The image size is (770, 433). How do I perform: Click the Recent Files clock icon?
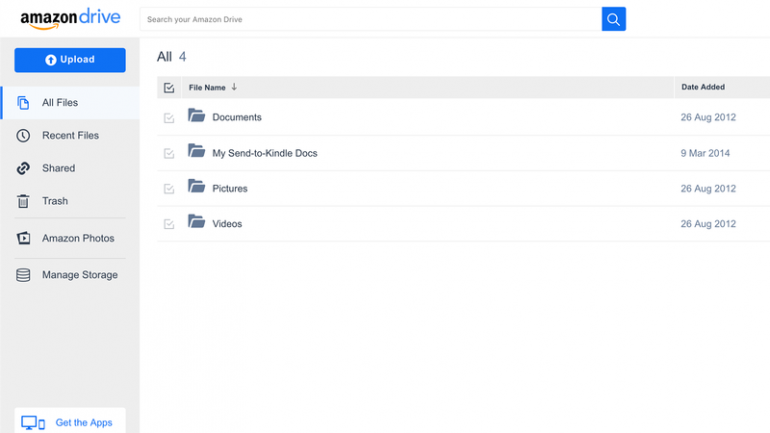(23, 135)
